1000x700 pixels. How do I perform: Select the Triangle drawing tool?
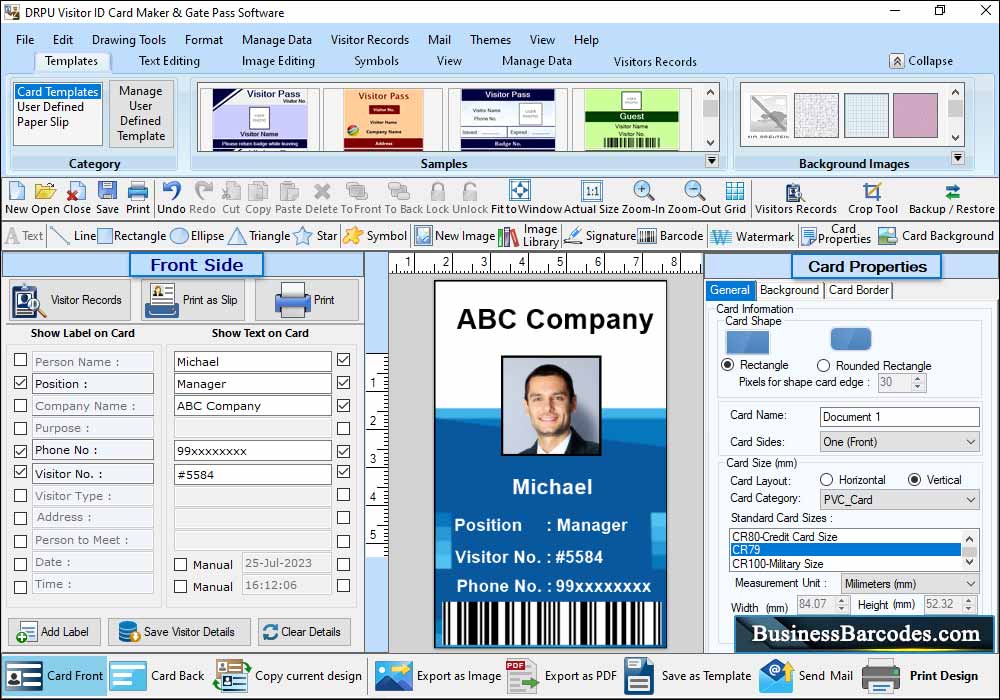(260, 236)
